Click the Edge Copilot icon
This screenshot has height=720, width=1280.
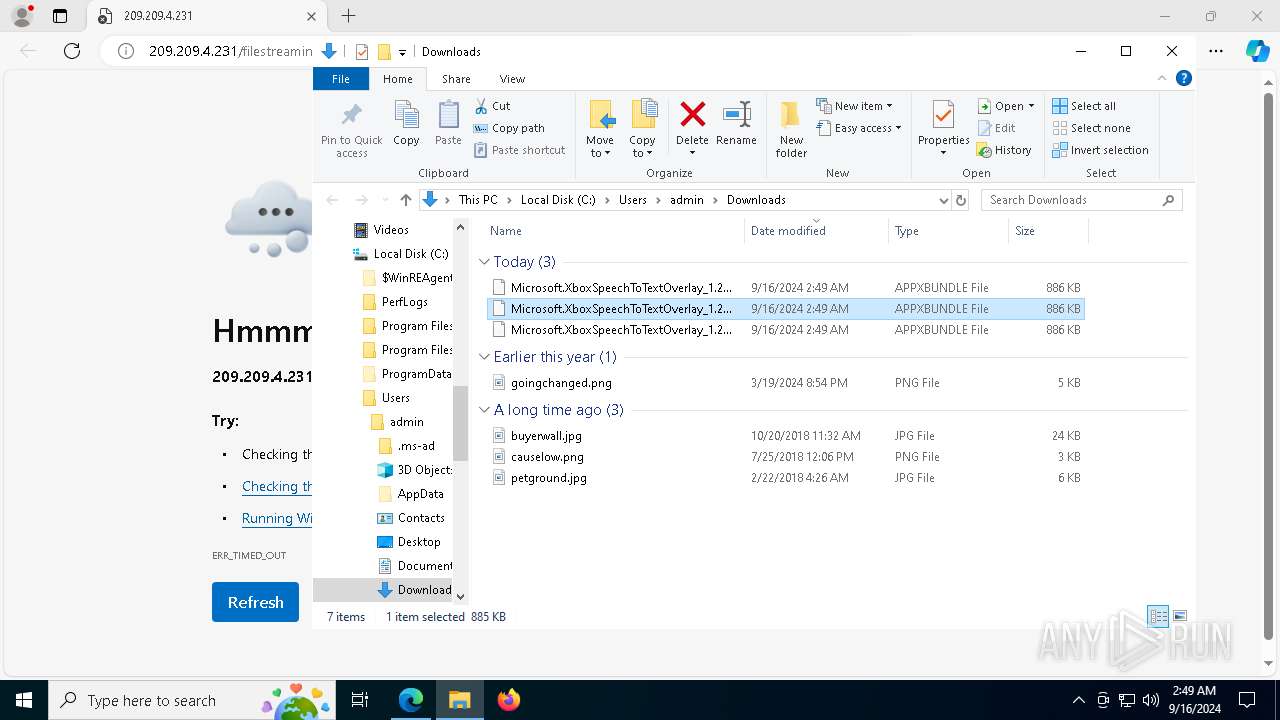[x=1257, y=51]
